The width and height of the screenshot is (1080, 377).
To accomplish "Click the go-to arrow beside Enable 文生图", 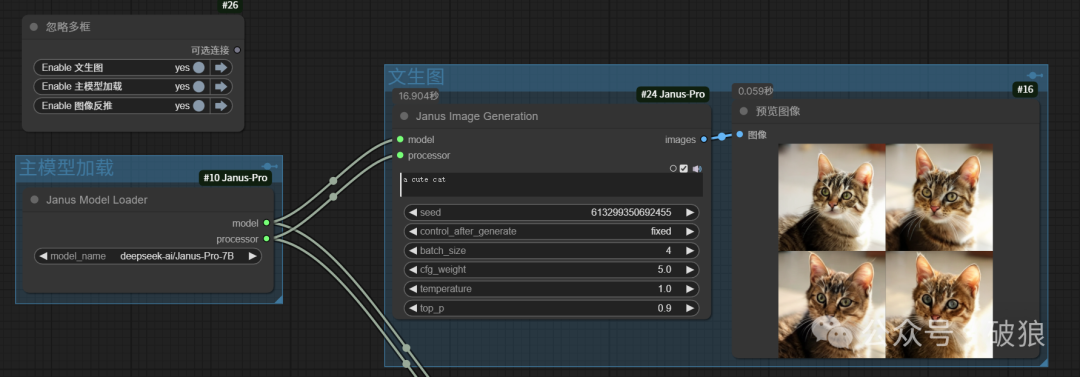I will pos(220,68).
